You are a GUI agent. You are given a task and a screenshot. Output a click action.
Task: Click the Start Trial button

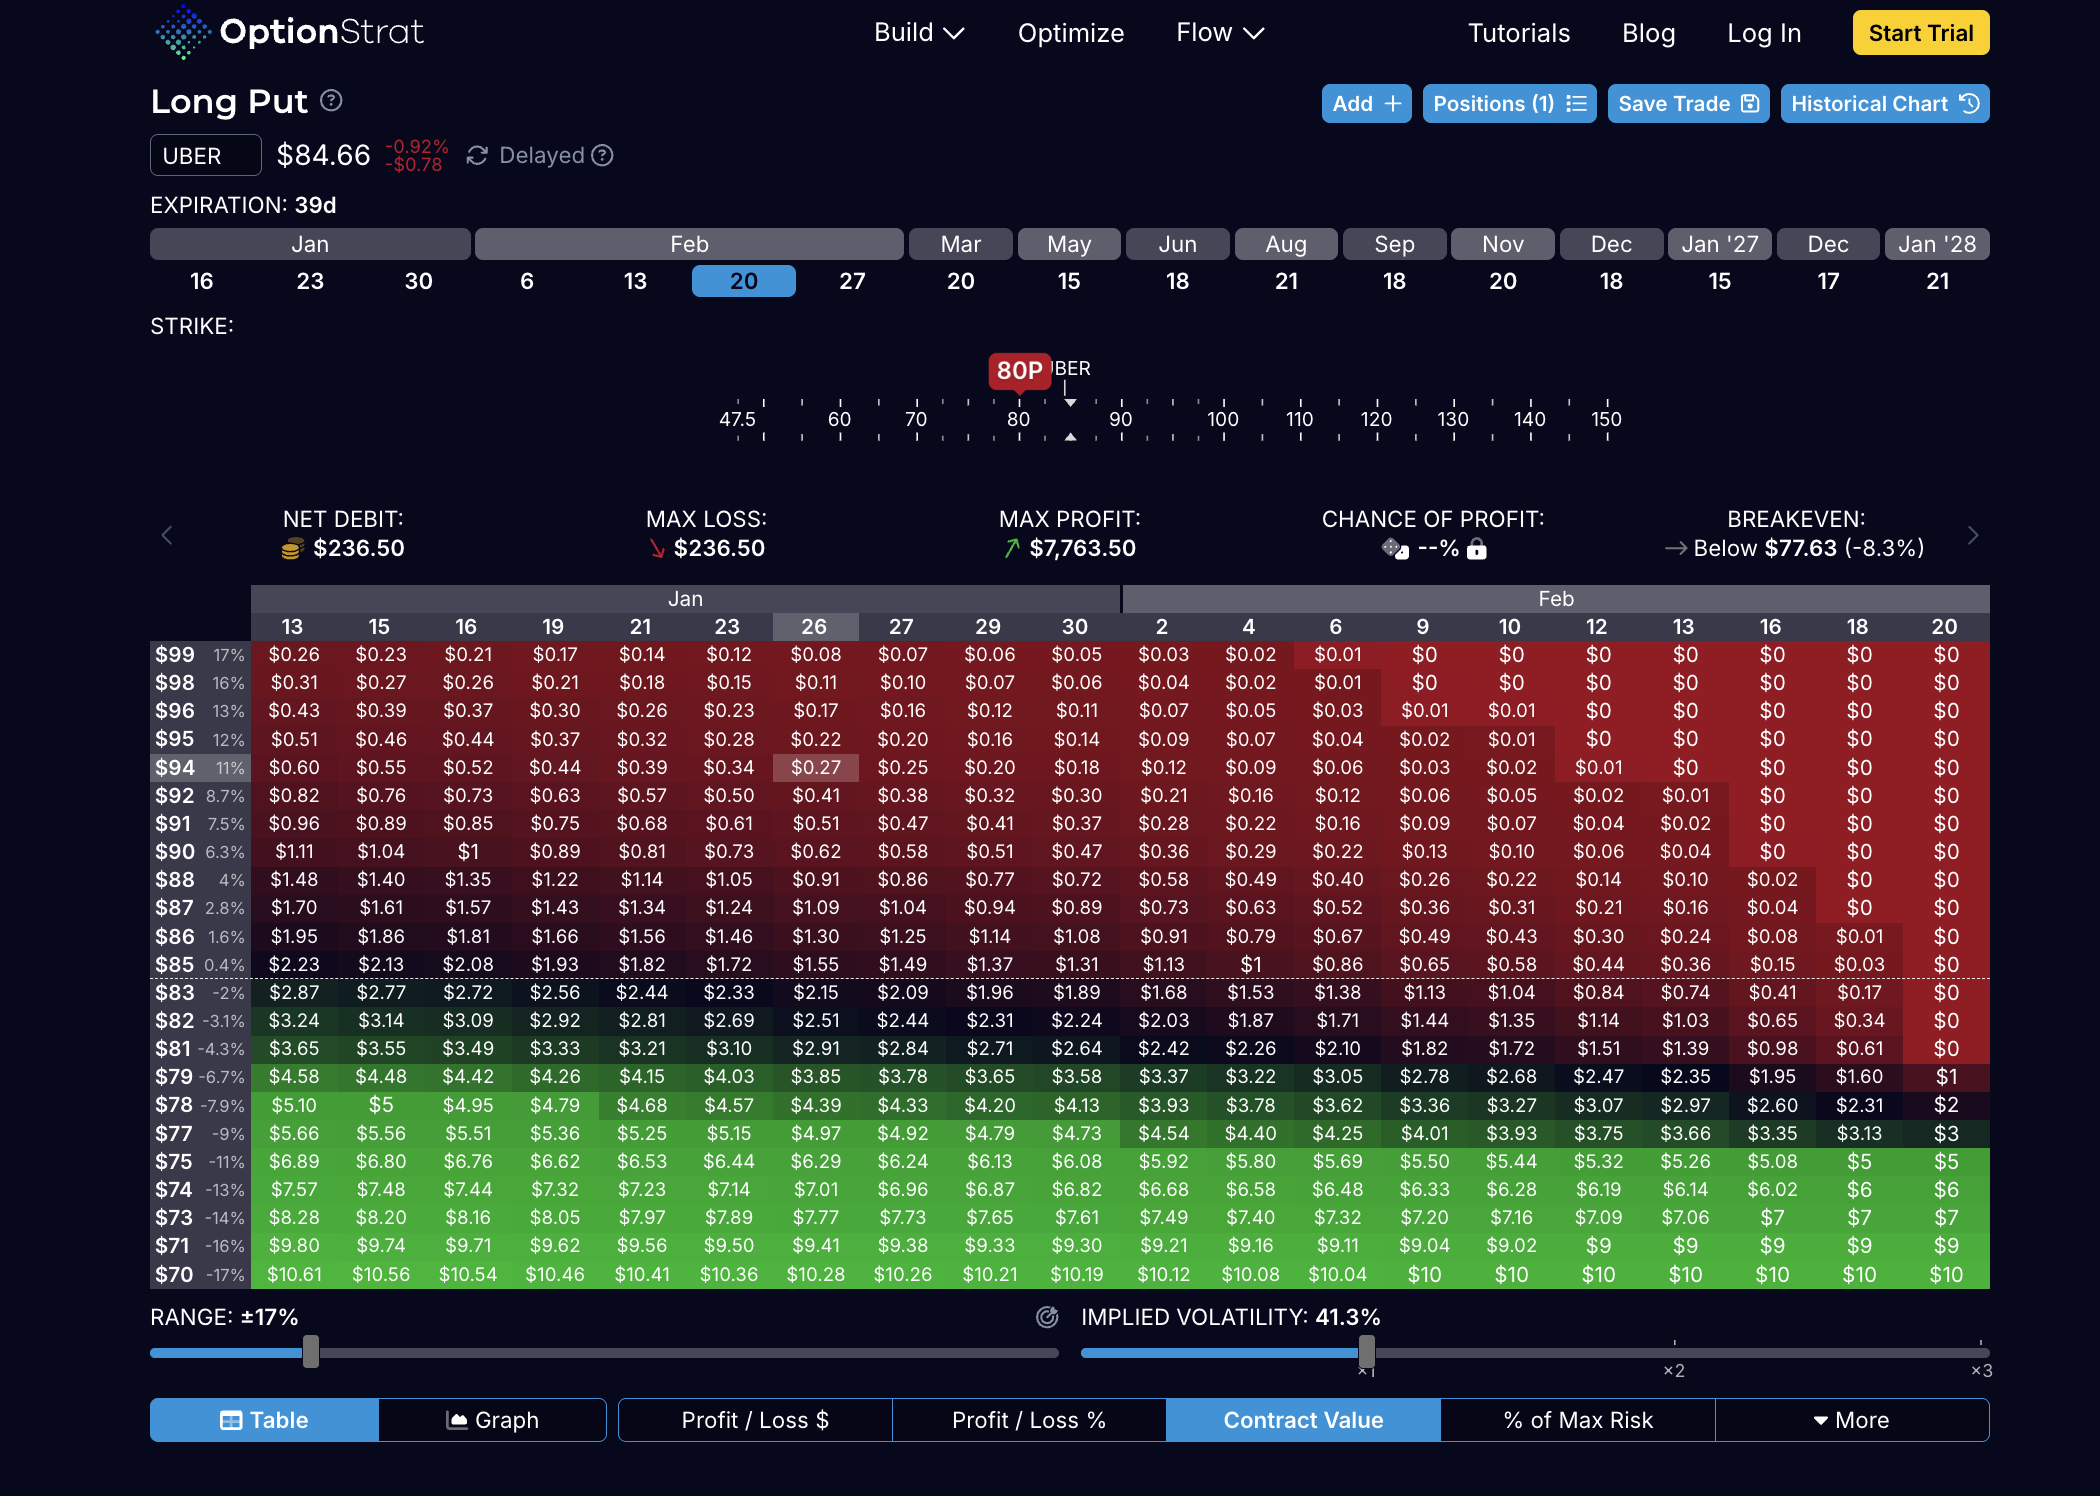point(1920,33)
